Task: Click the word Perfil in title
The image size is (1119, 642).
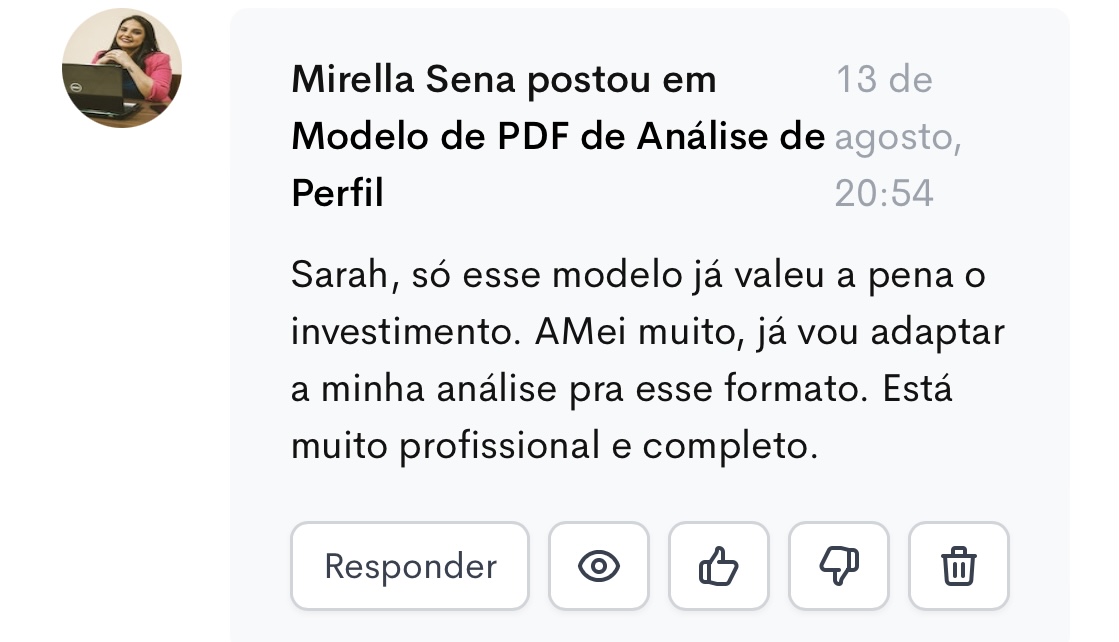Action: [337, 193]
